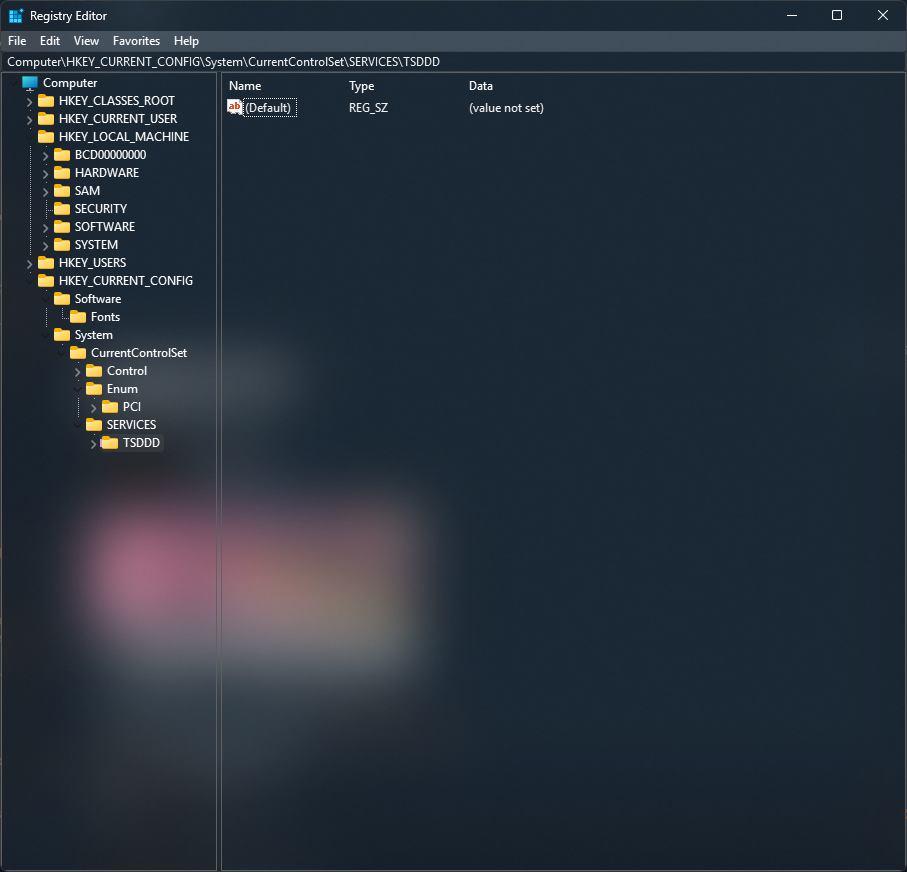This screenshot has height=872, width=907.
Task: Select the CurrentControlSet key label
Action: (139, 352)
